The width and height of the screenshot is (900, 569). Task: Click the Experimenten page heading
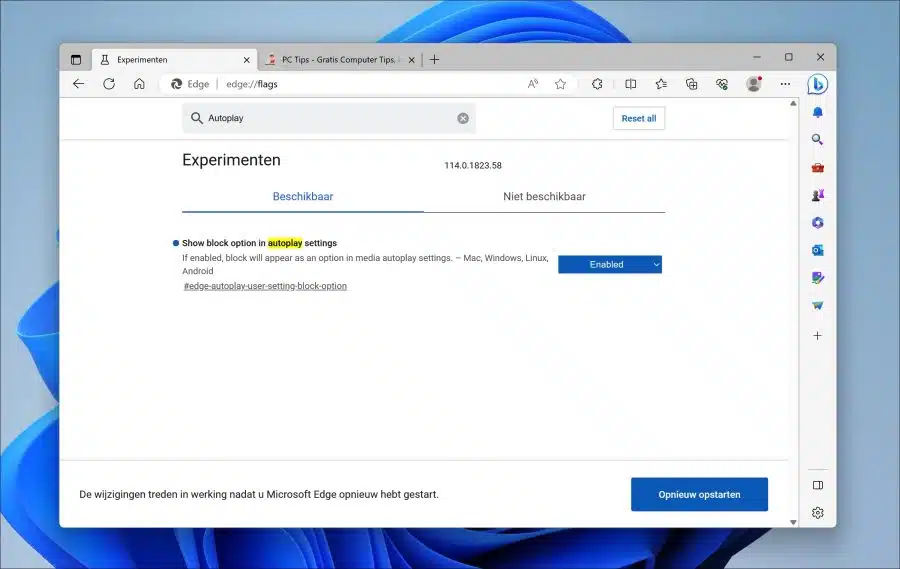pos(231,160)
